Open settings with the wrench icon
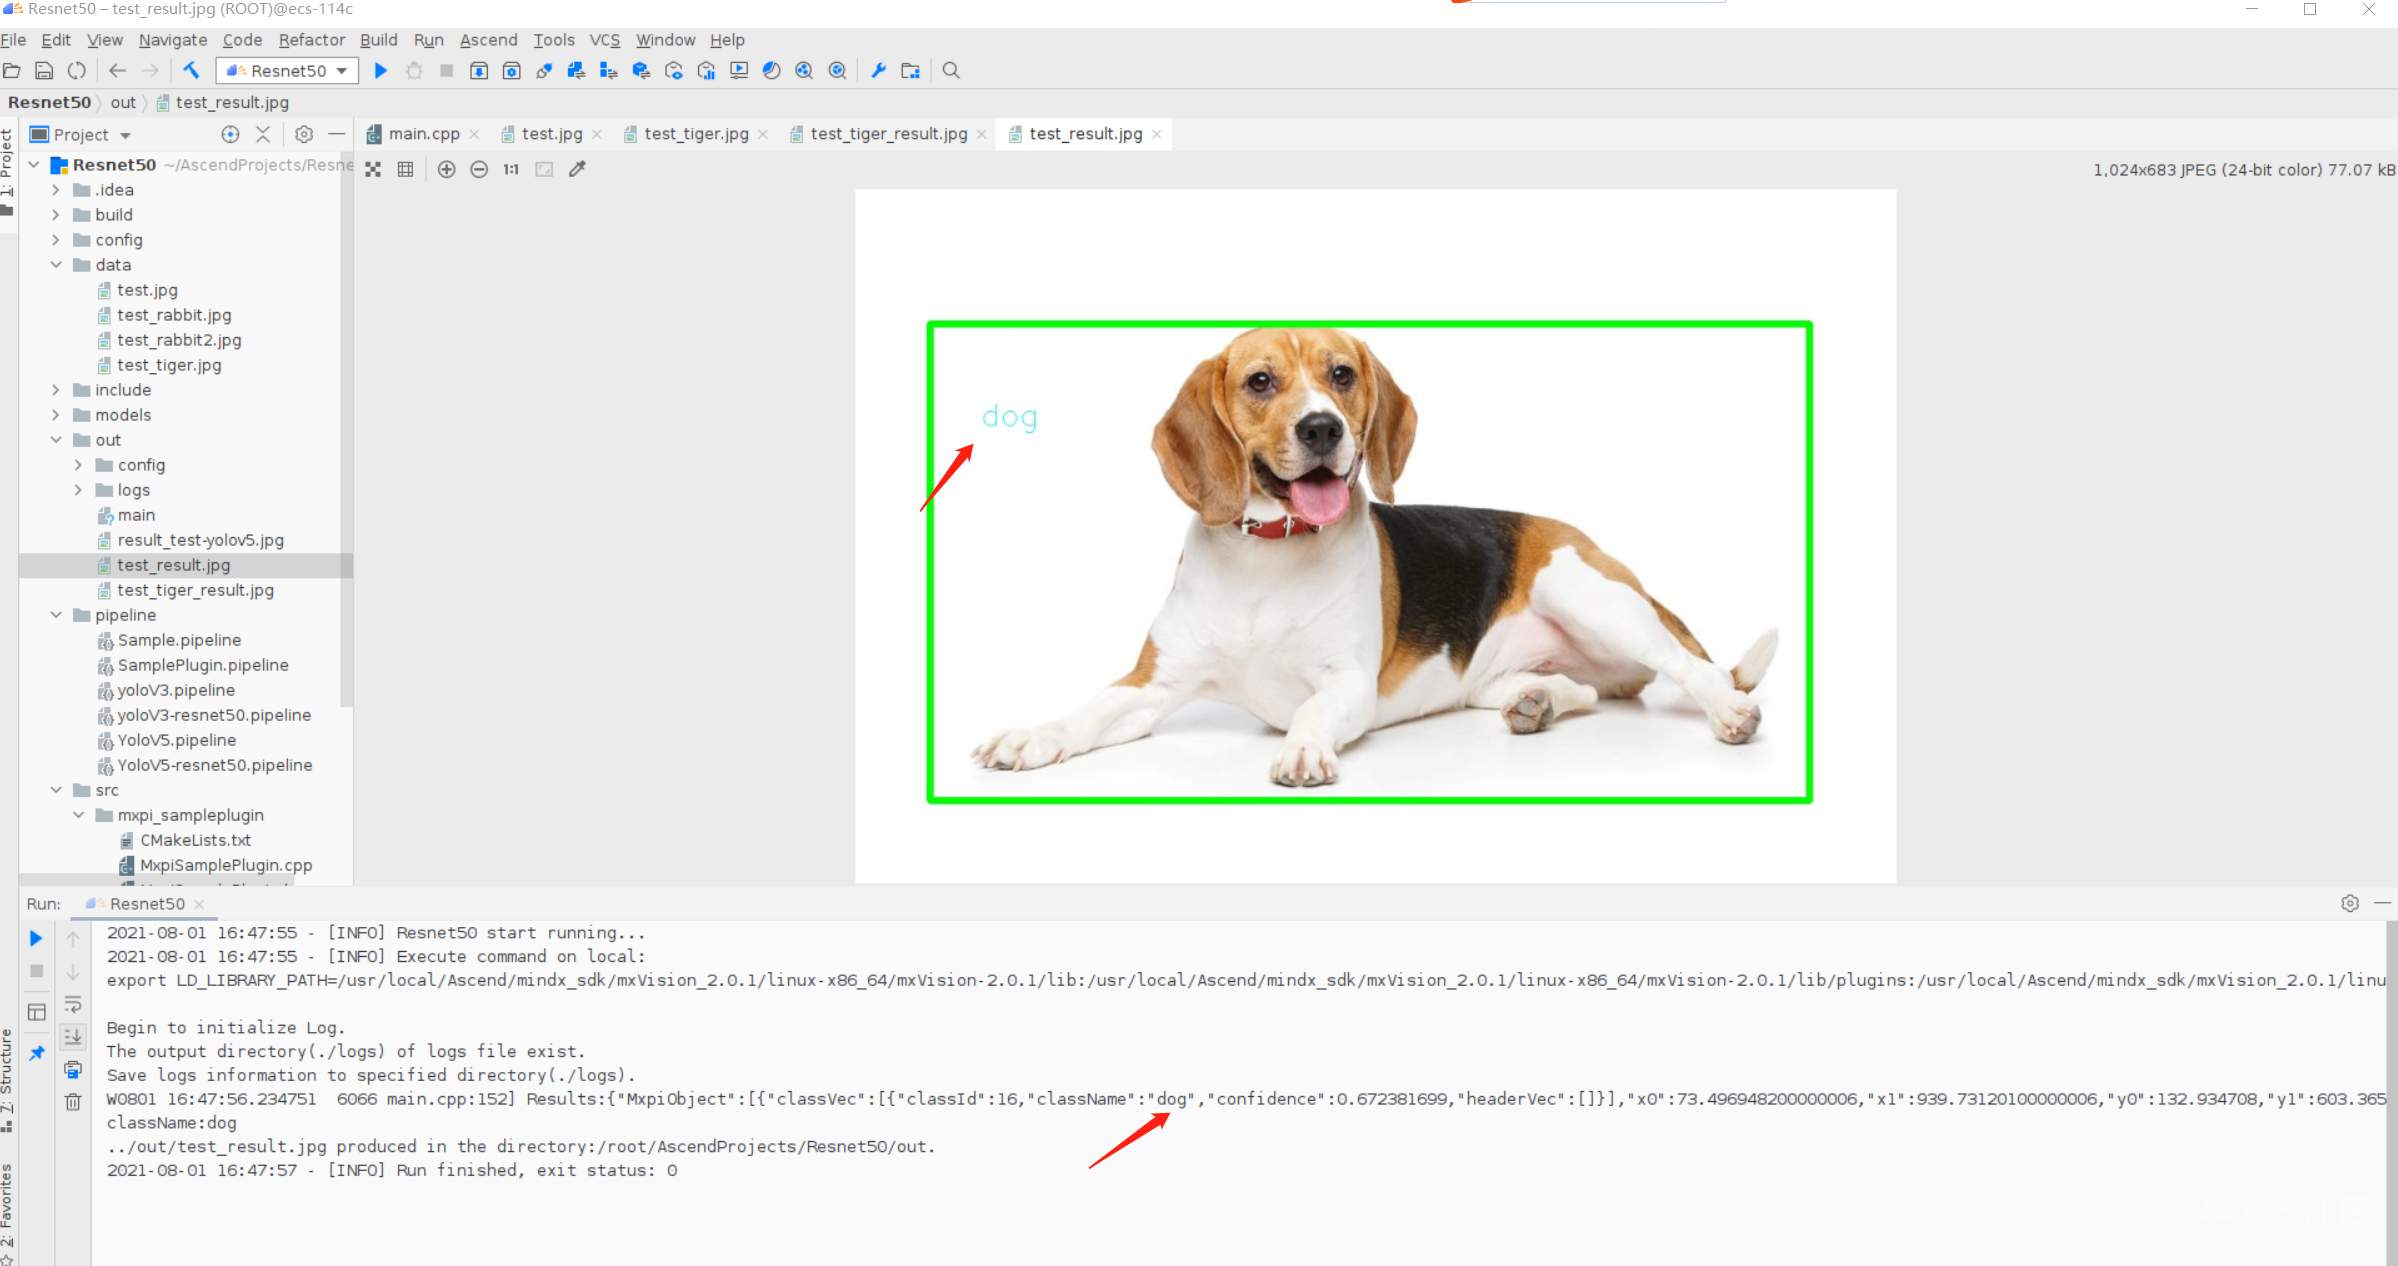 click(x=878, y=71)
